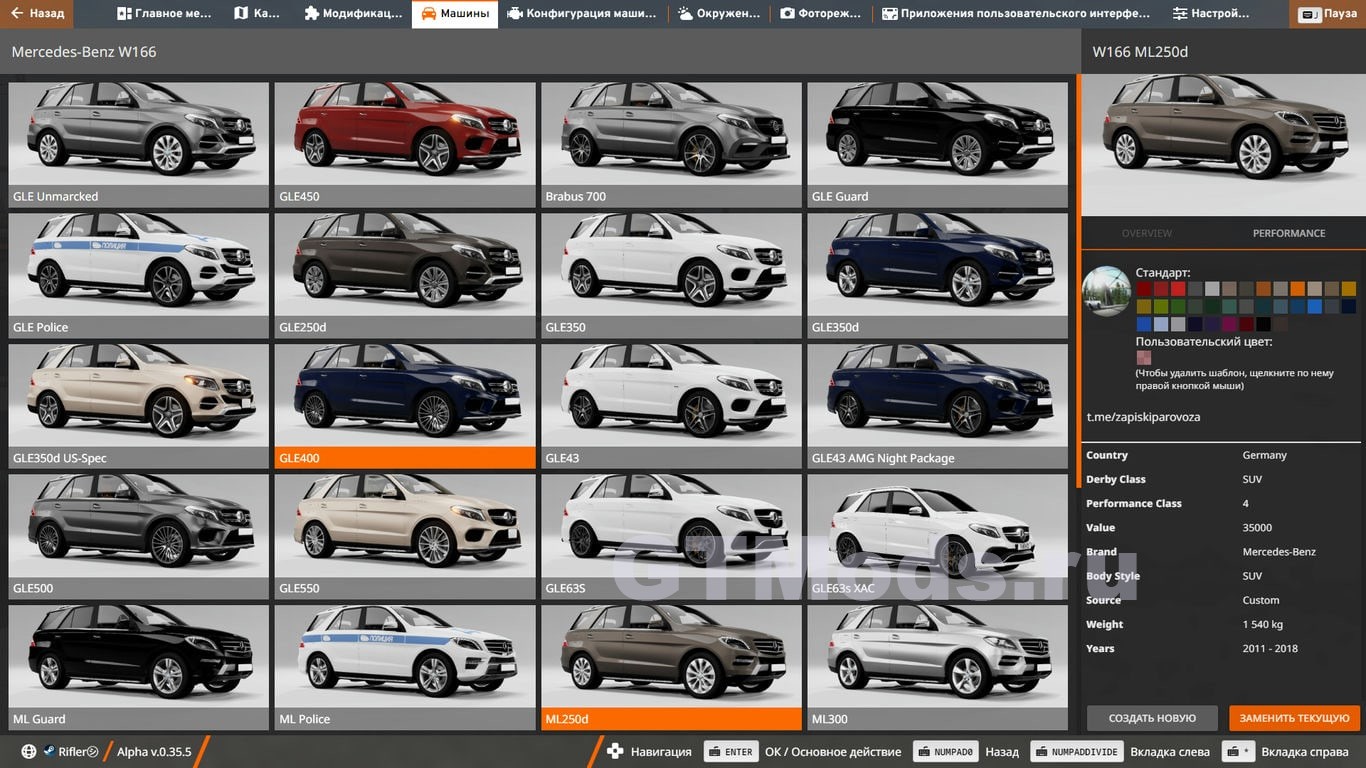Select the GLE63S car thumbnail

coord(671,536)
